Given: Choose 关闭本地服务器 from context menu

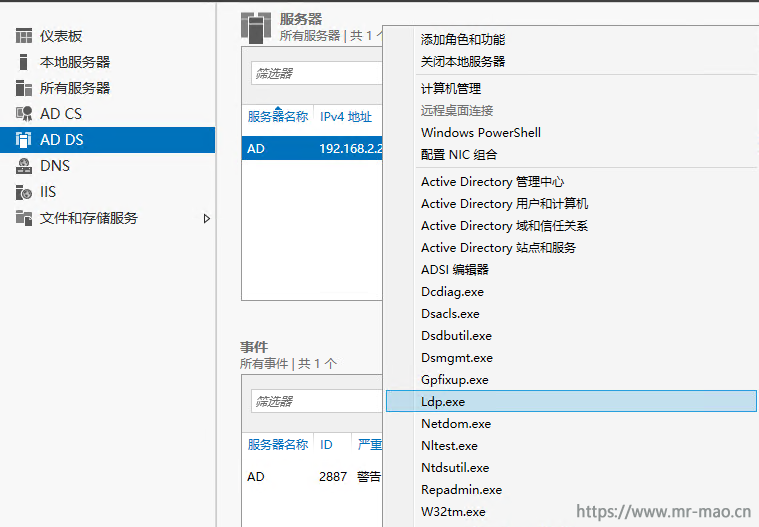Looking at the screenshot, I should (463, 61).
